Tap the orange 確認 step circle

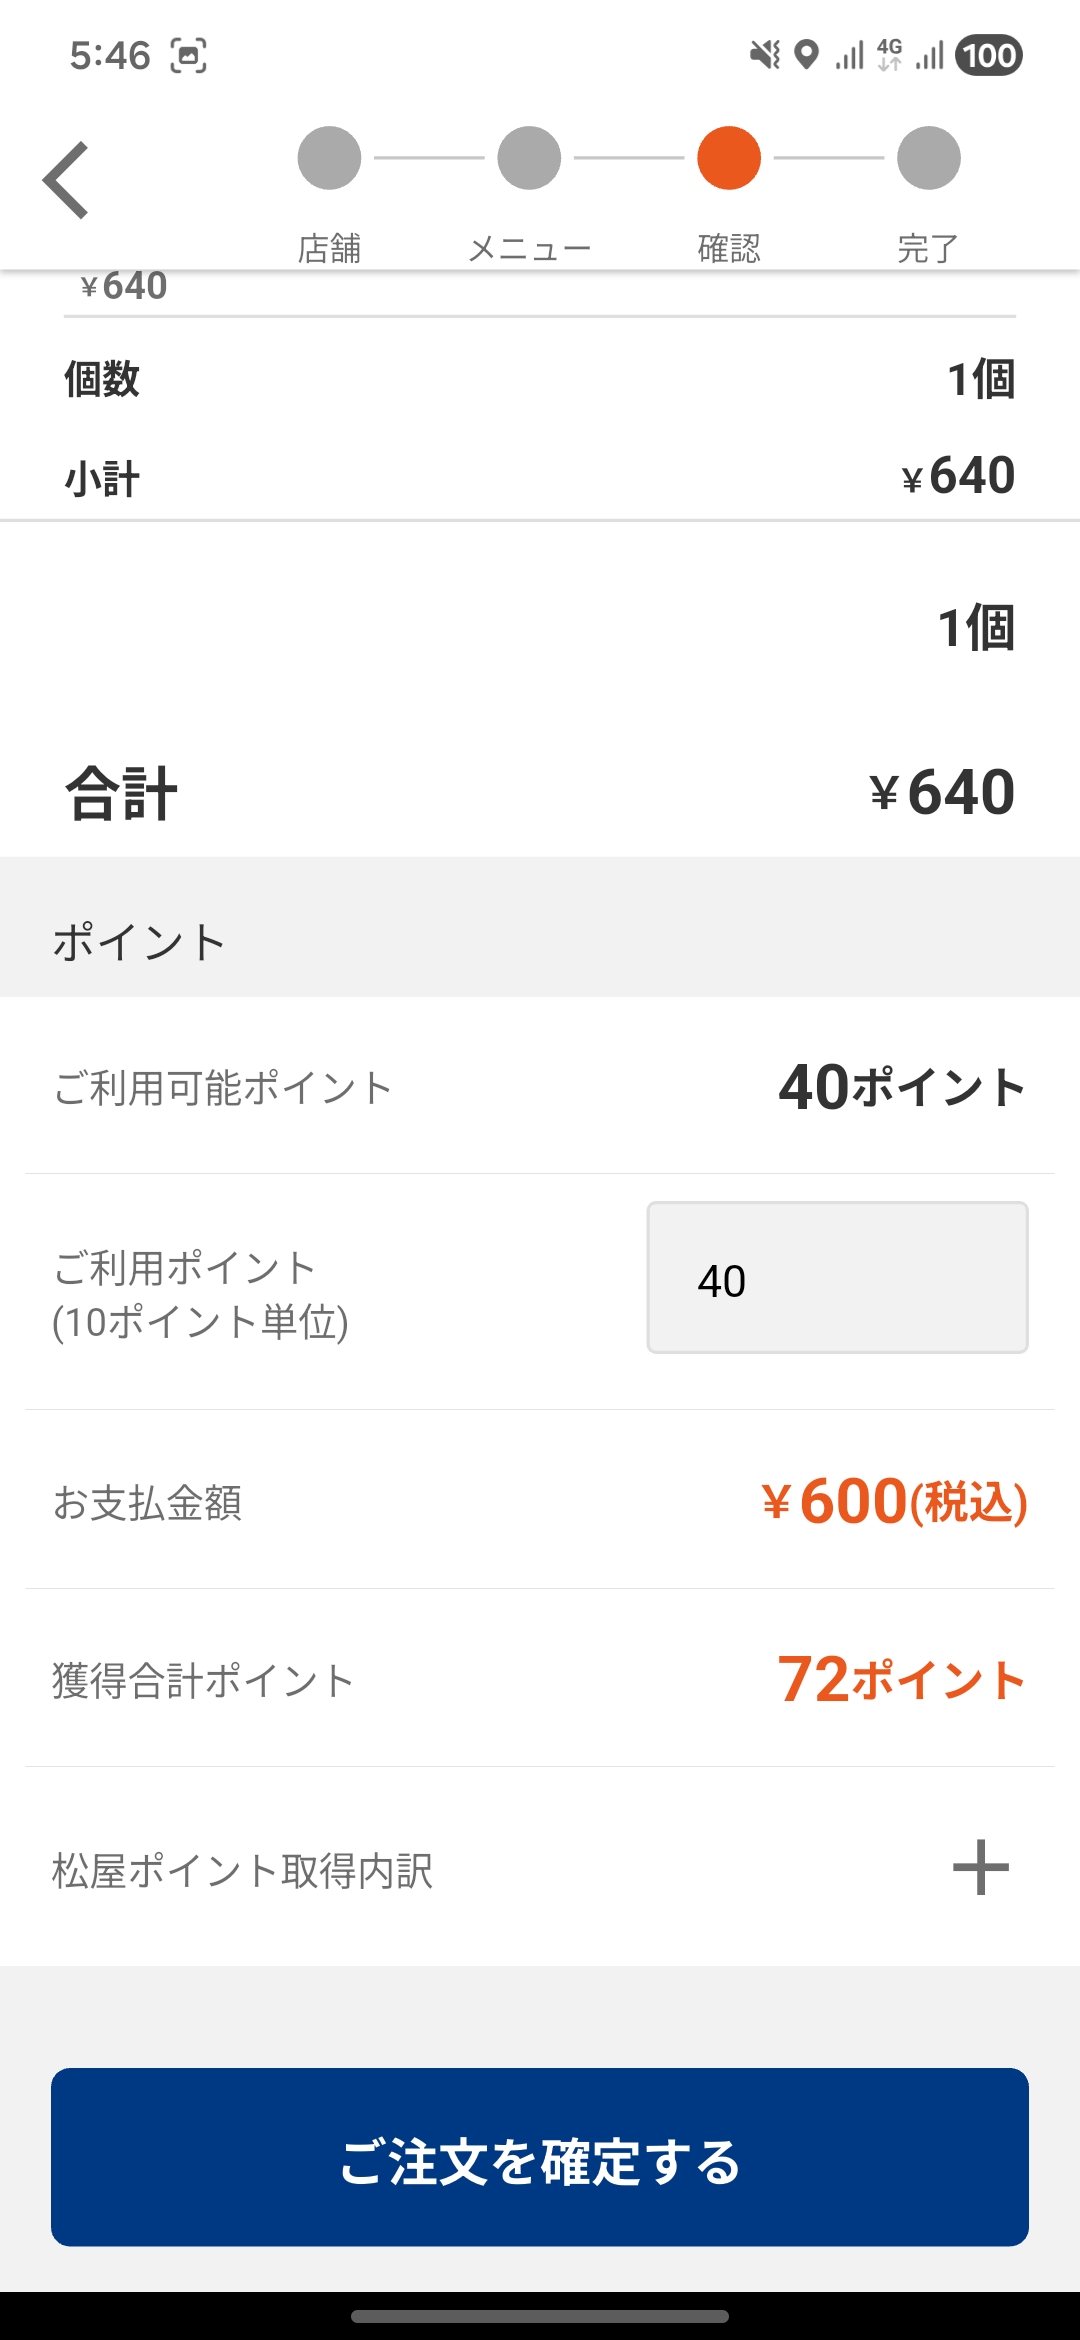729,158
